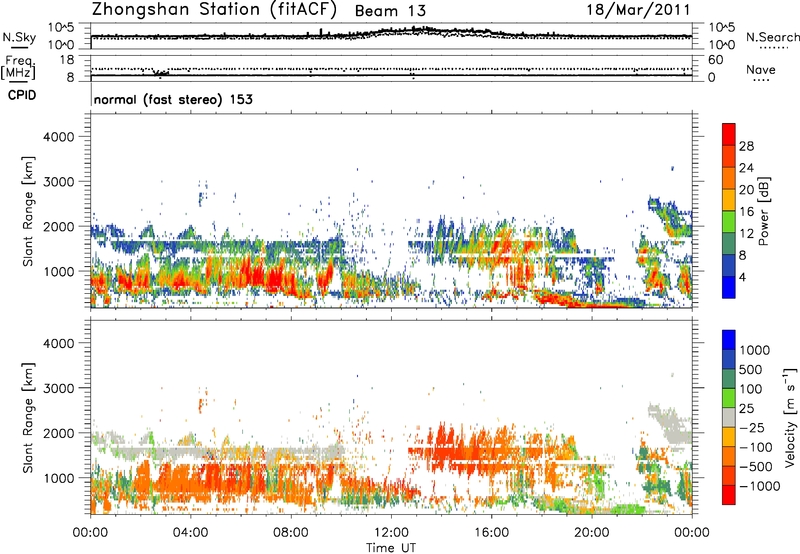Viewport: 800px width, 554px height.
Task: Click the Time UT axis label
Action: point(391,548)
